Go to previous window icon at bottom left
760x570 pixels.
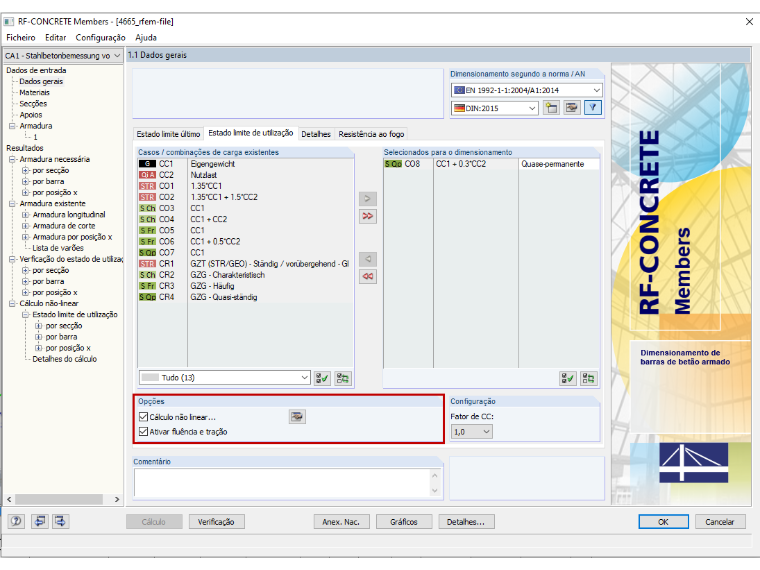[40, 521]
